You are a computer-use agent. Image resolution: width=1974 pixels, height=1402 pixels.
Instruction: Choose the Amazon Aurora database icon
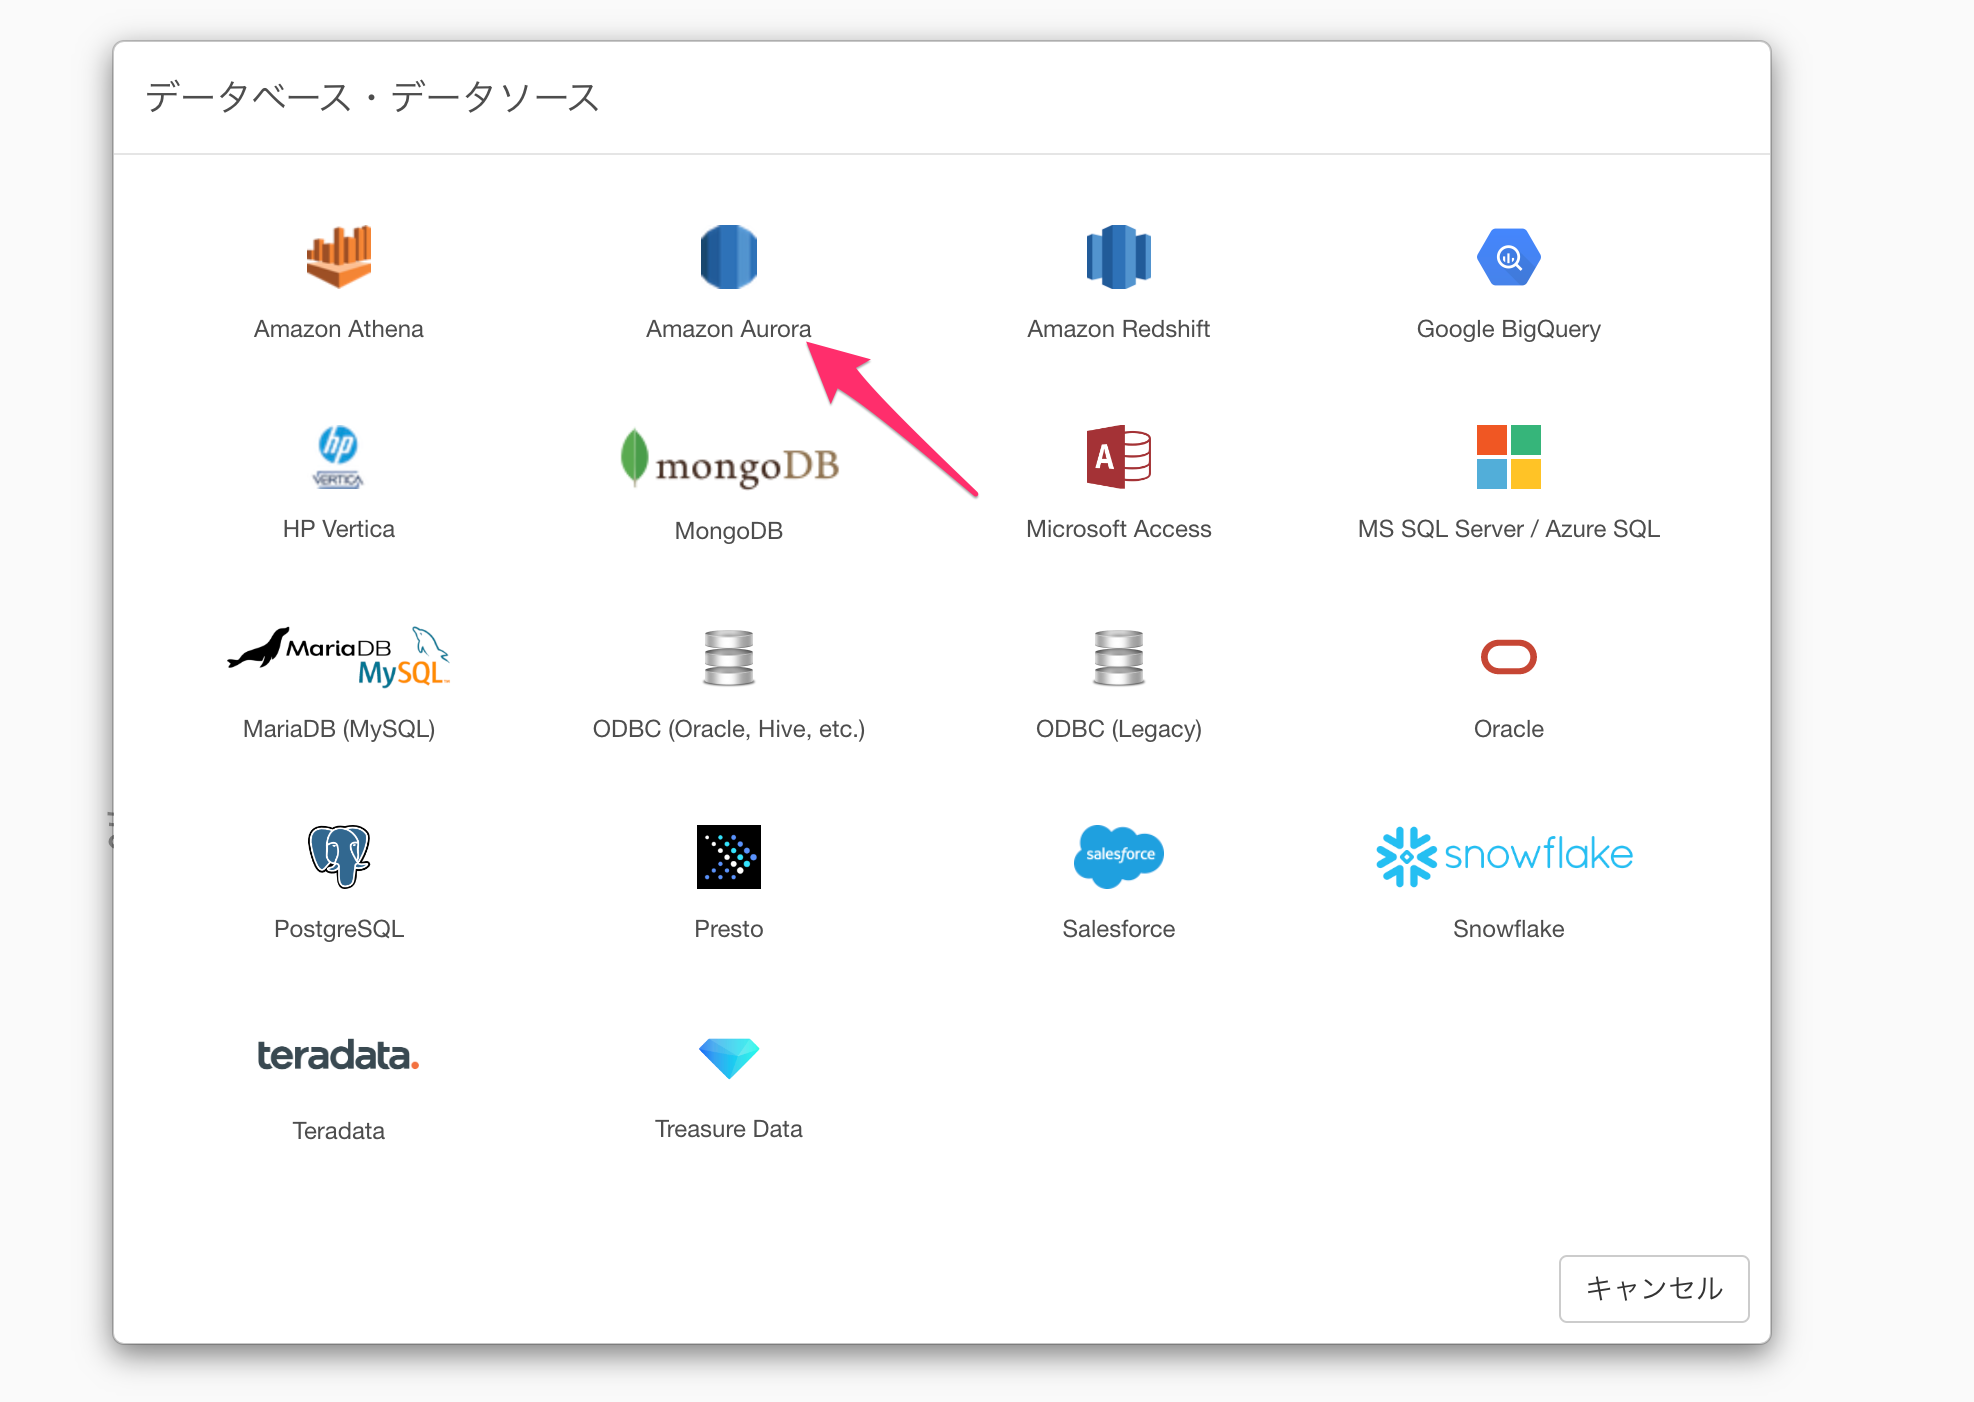[x=728, y=257]
